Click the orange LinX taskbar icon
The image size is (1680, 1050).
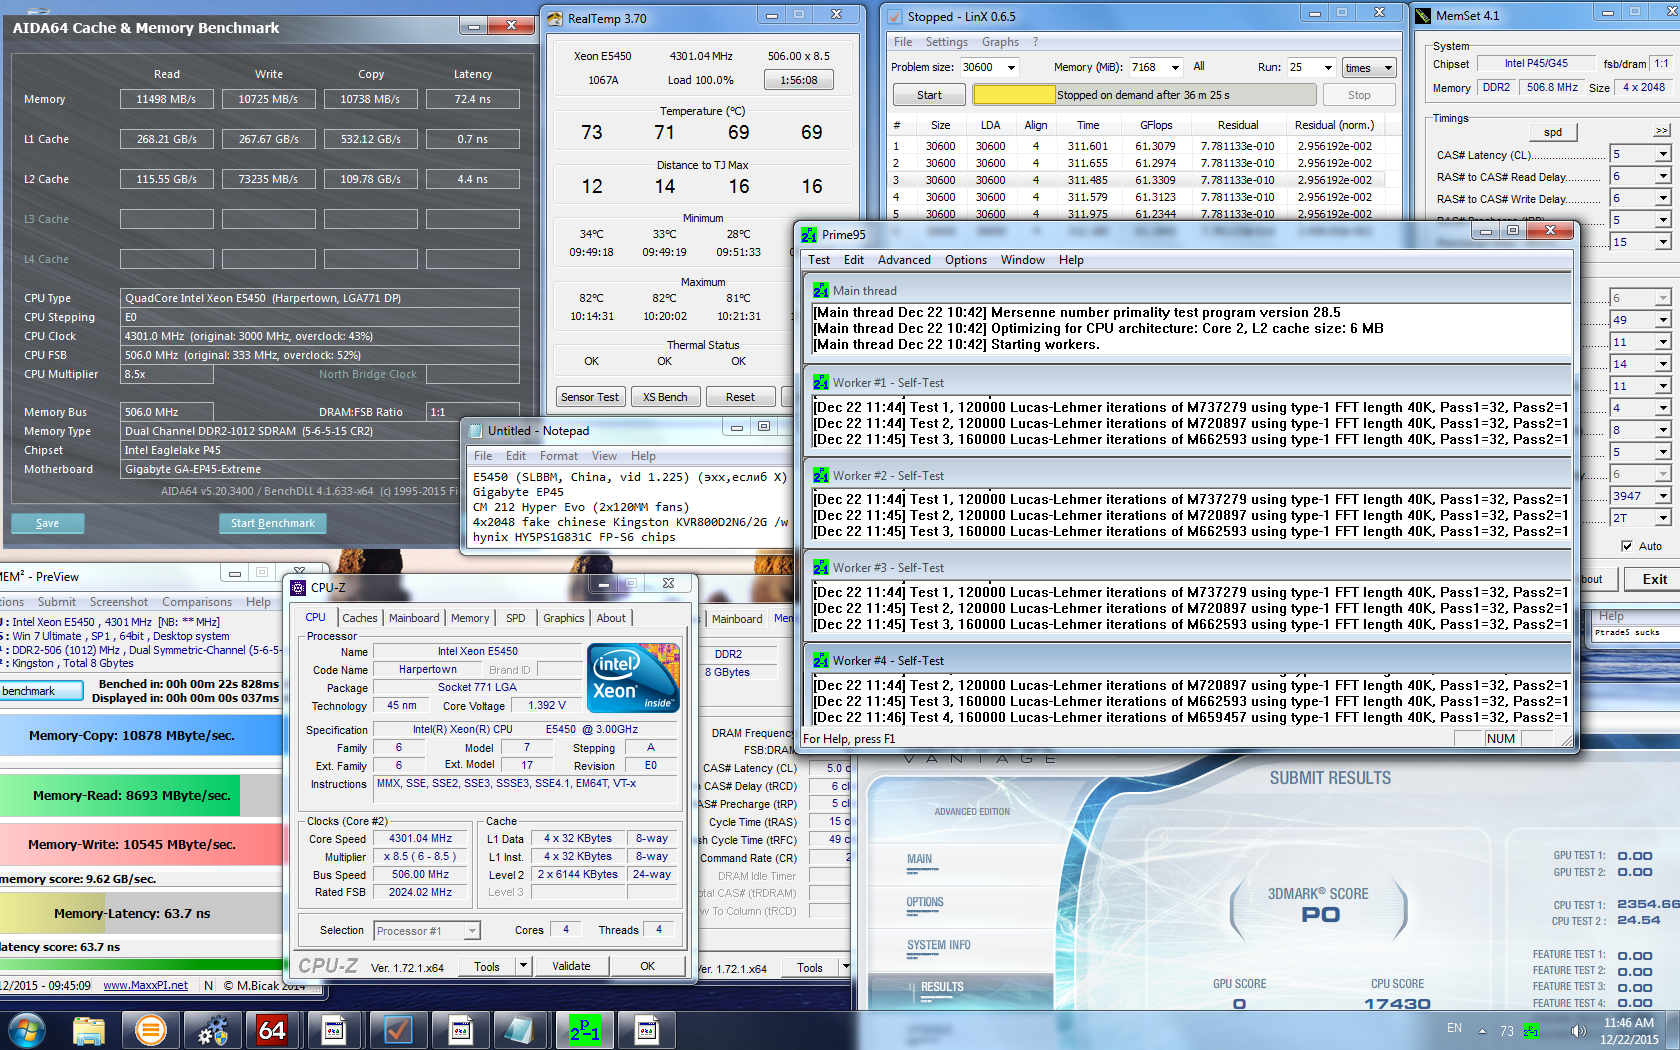point(151,1029)
